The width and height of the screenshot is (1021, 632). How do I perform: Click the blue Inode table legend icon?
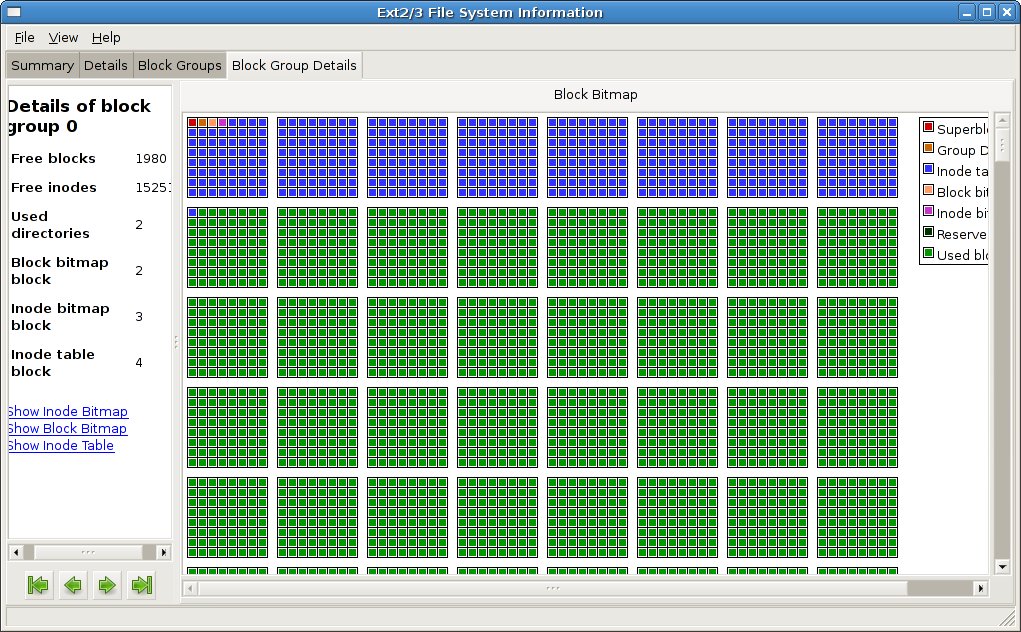click(928, 171)
